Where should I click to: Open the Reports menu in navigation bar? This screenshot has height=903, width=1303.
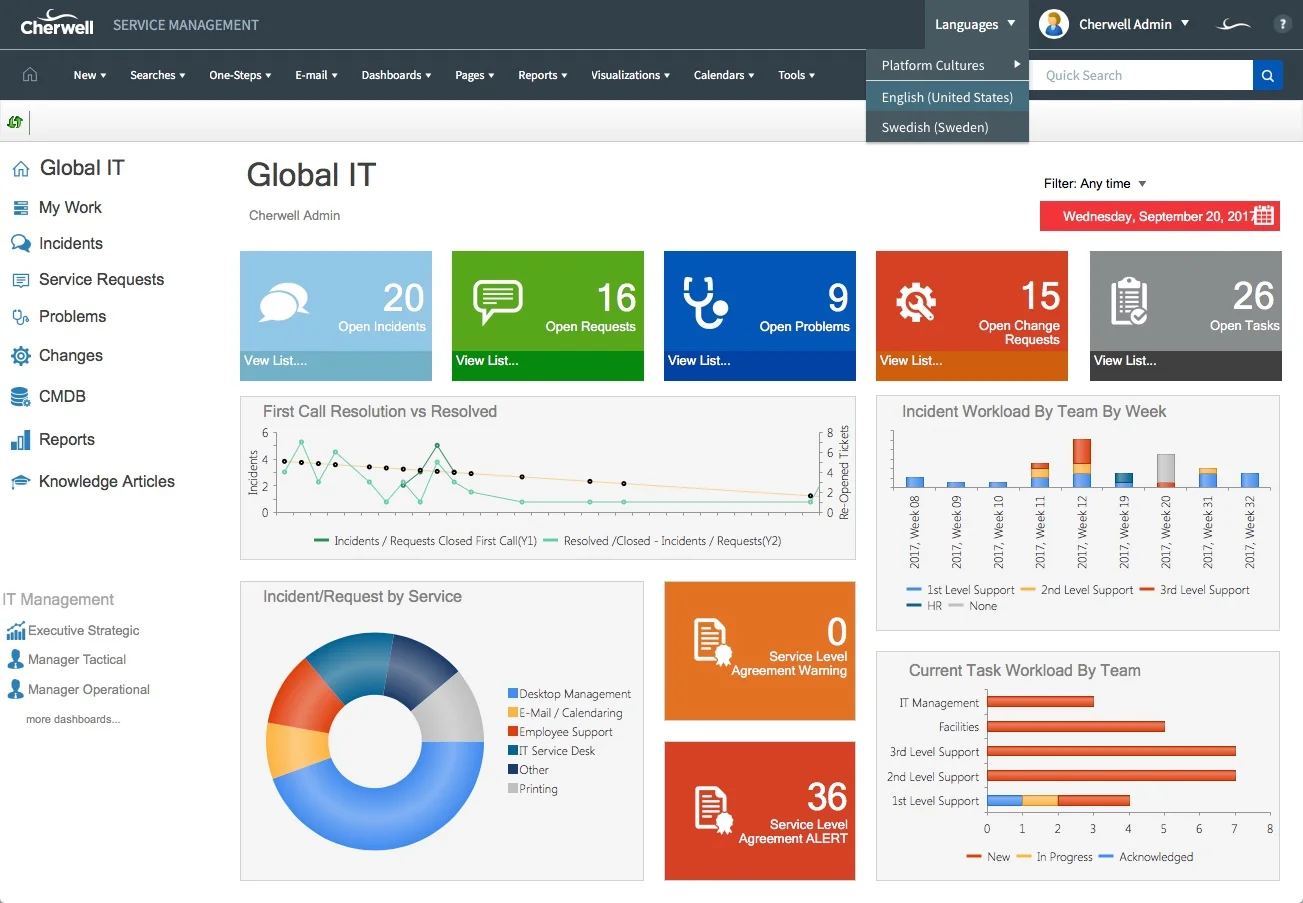click(x=543, y=75)
